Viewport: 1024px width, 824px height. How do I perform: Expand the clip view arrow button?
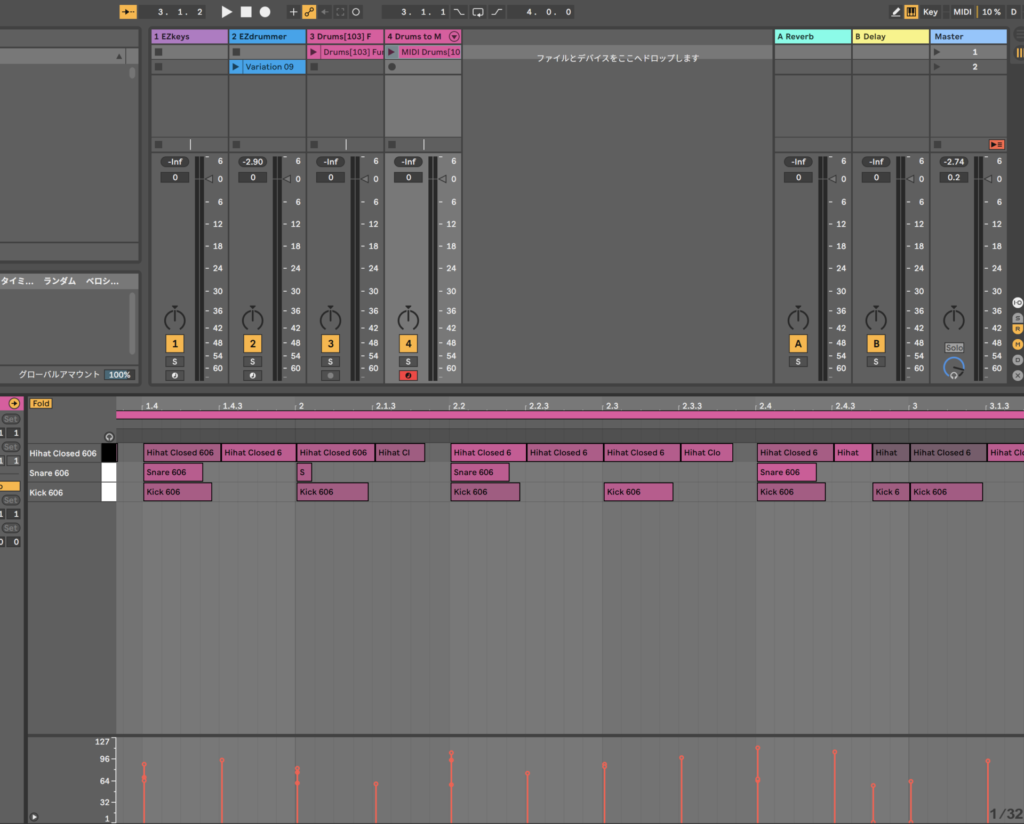[x=14, y=403]
